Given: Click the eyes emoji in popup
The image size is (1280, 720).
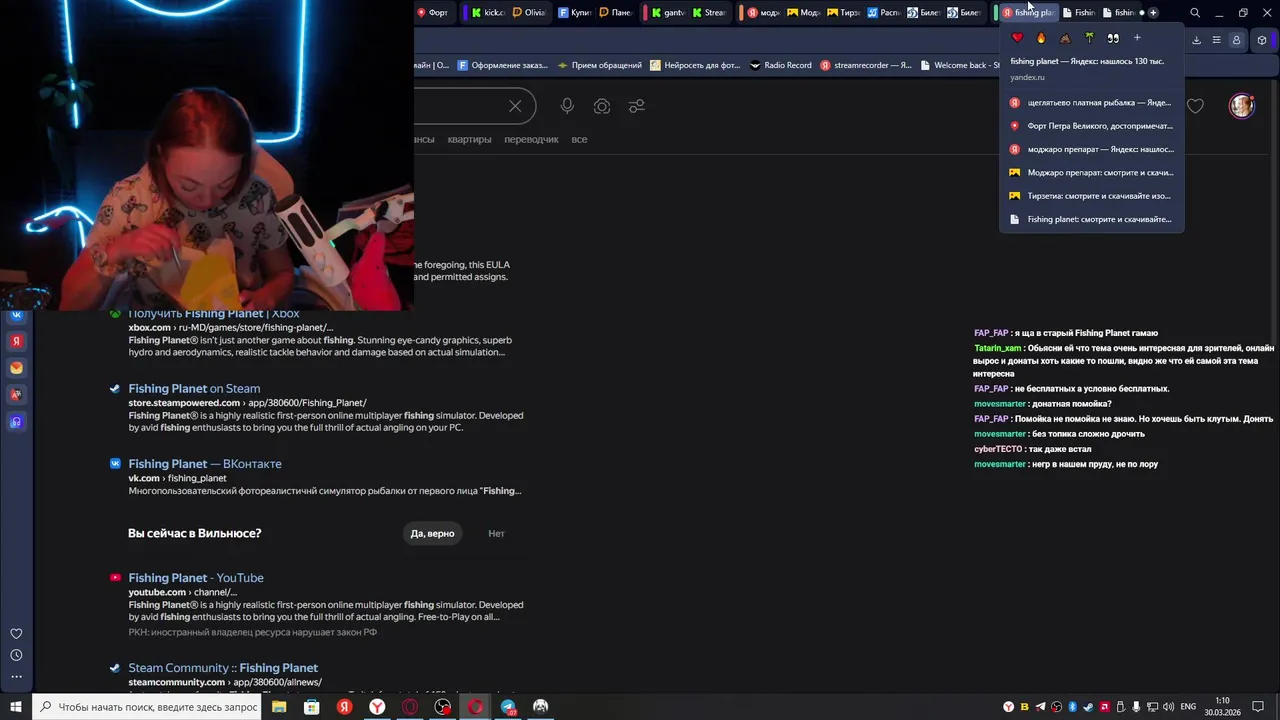Looking at the screenshot, I should [x=1113, y=38].
